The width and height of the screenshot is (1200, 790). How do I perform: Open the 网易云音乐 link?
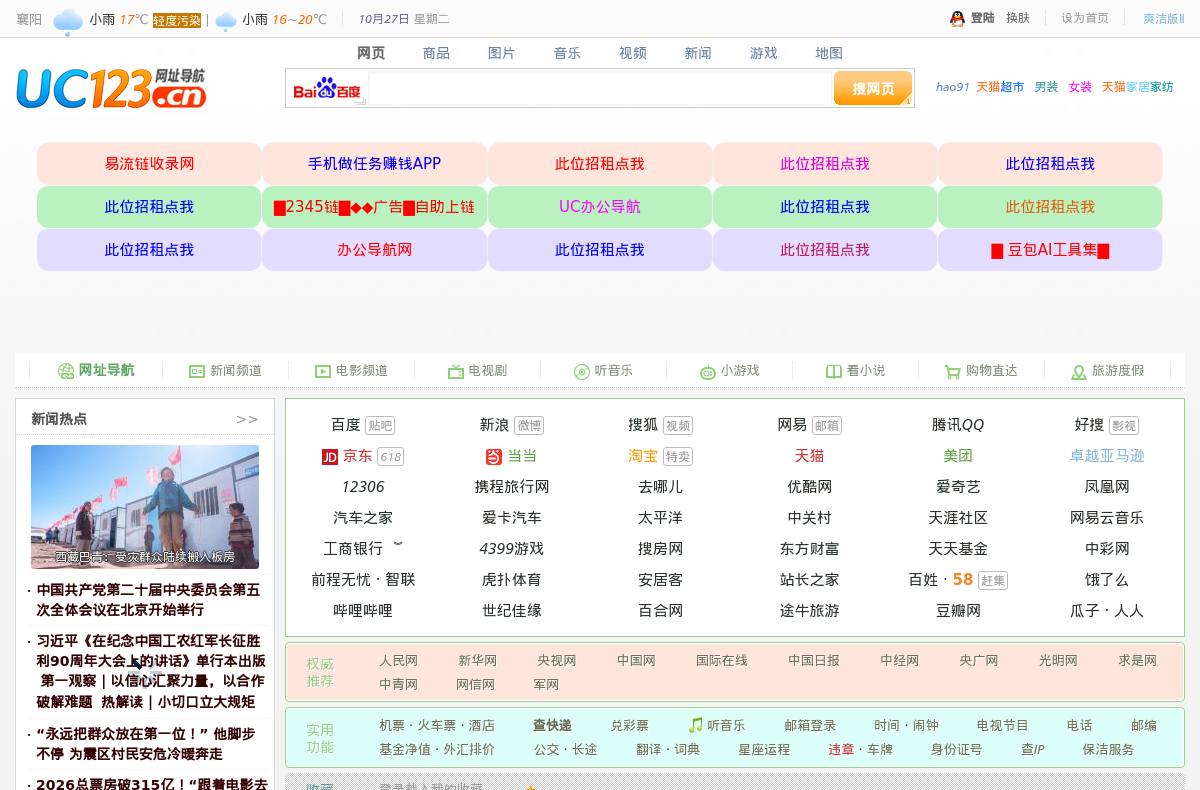point(1107,518)
